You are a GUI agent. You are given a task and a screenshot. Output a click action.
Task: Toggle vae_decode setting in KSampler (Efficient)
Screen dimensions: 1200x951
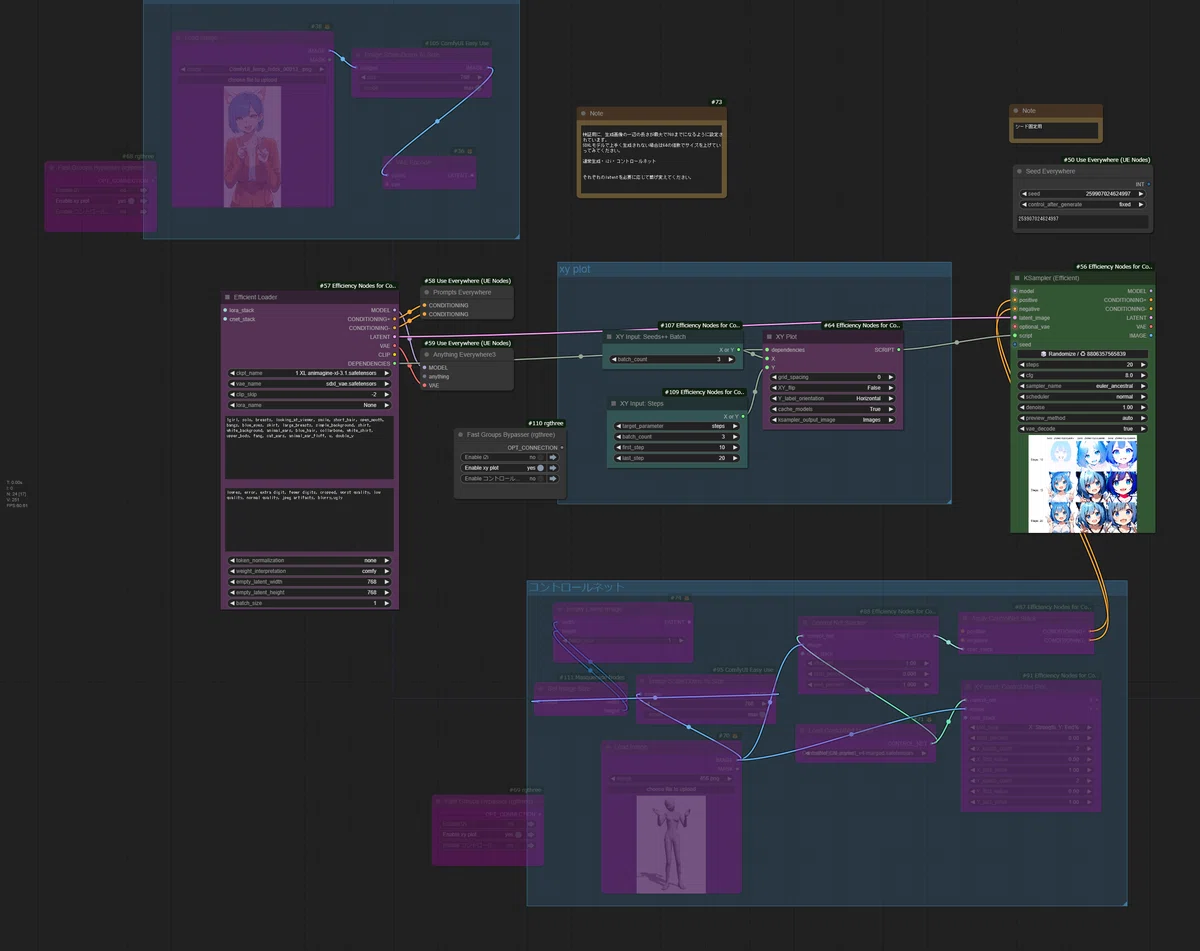pyautogui.click(x=1082, y=429)
